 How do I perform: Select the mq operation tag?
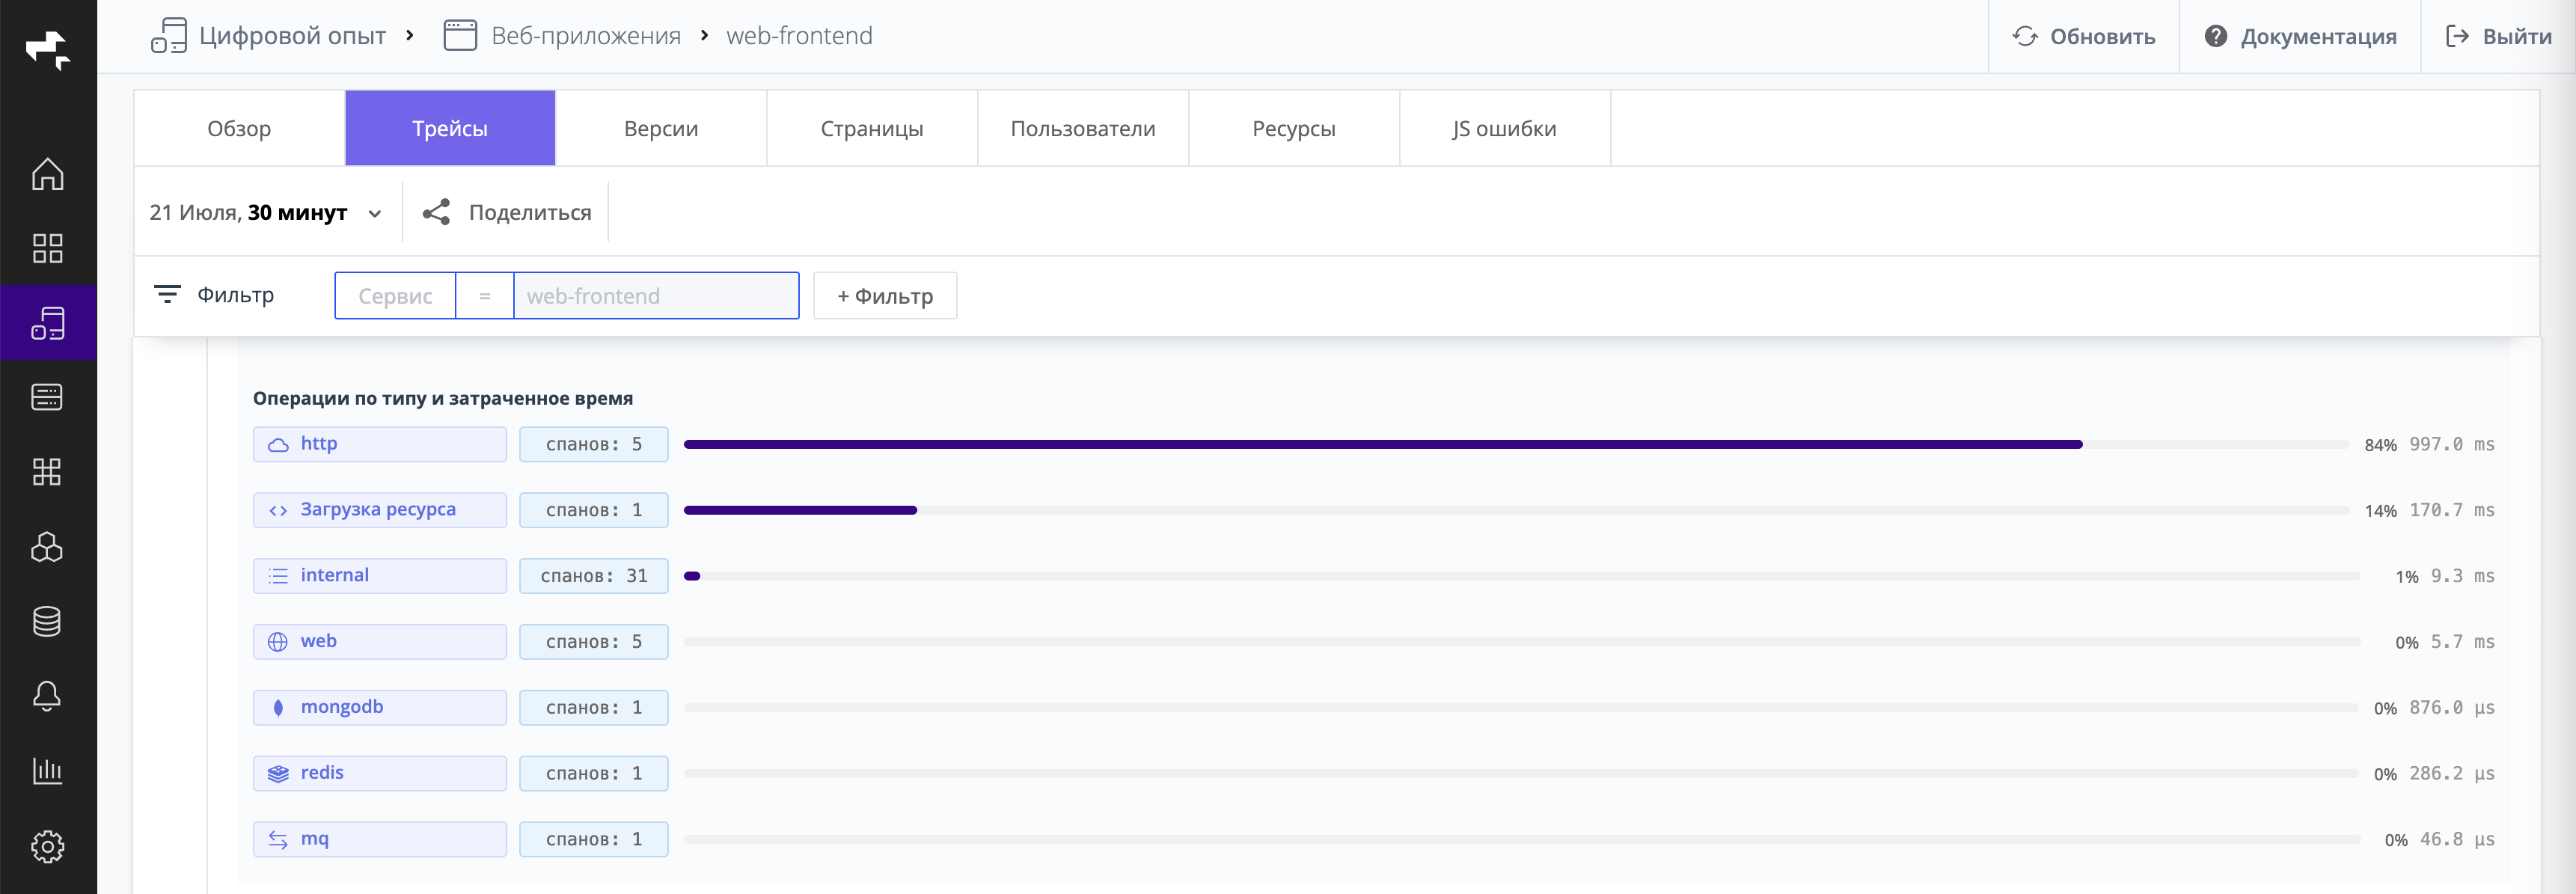(x=380, y=840)
